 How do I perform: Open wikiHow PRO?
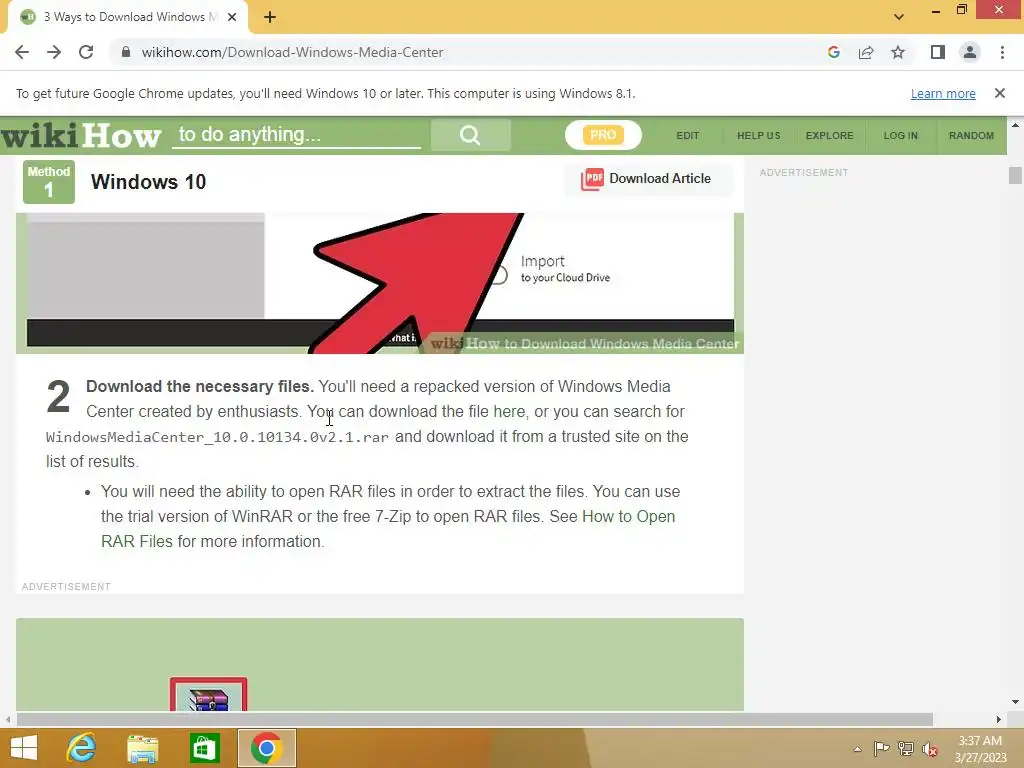(x=603, y=135)
